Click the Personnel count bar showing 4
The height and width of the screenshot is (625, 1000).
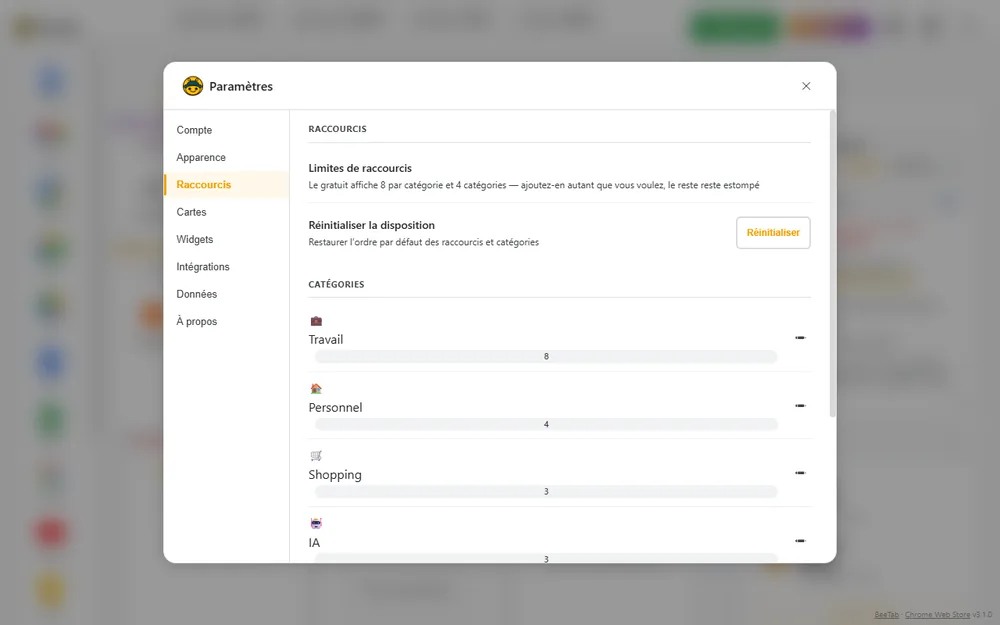tap(547, 424)
